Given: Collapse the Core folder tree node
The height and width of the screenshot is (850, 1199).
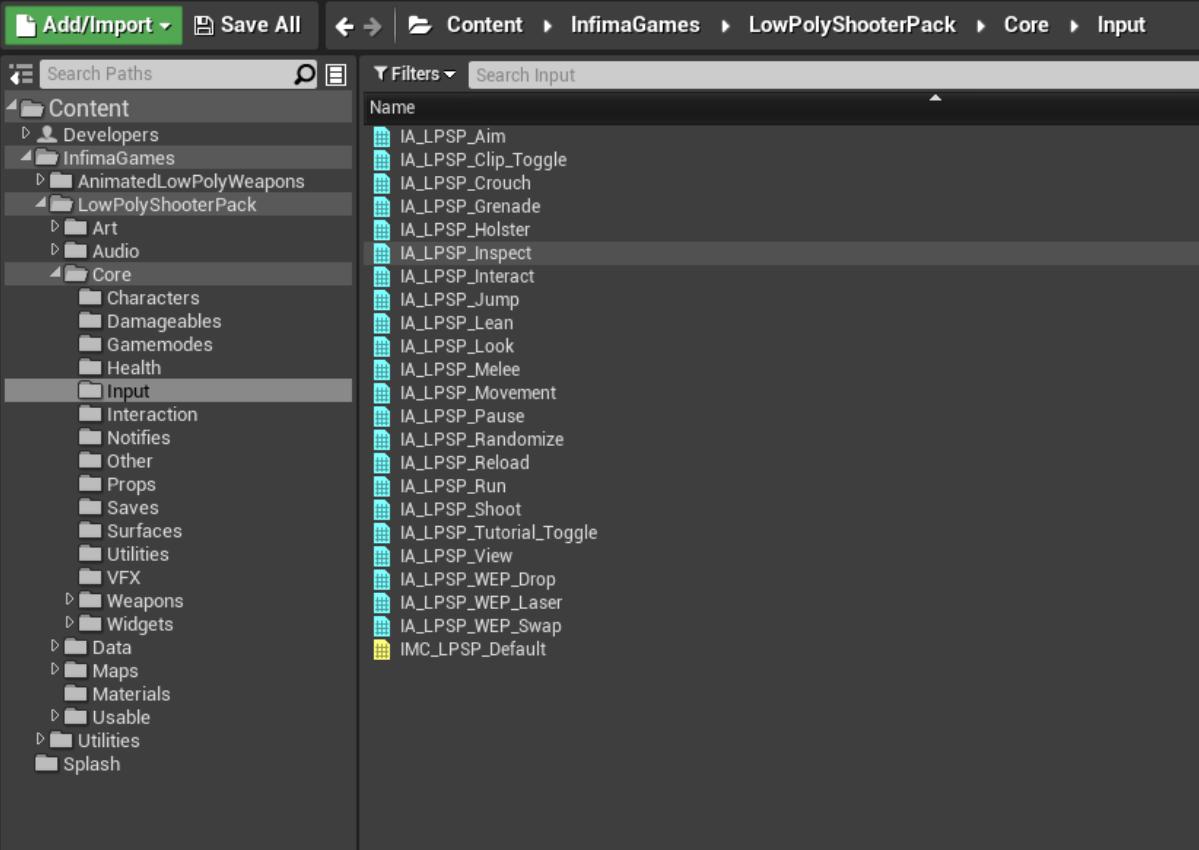Looking at the screenshot, I should 54,274.
